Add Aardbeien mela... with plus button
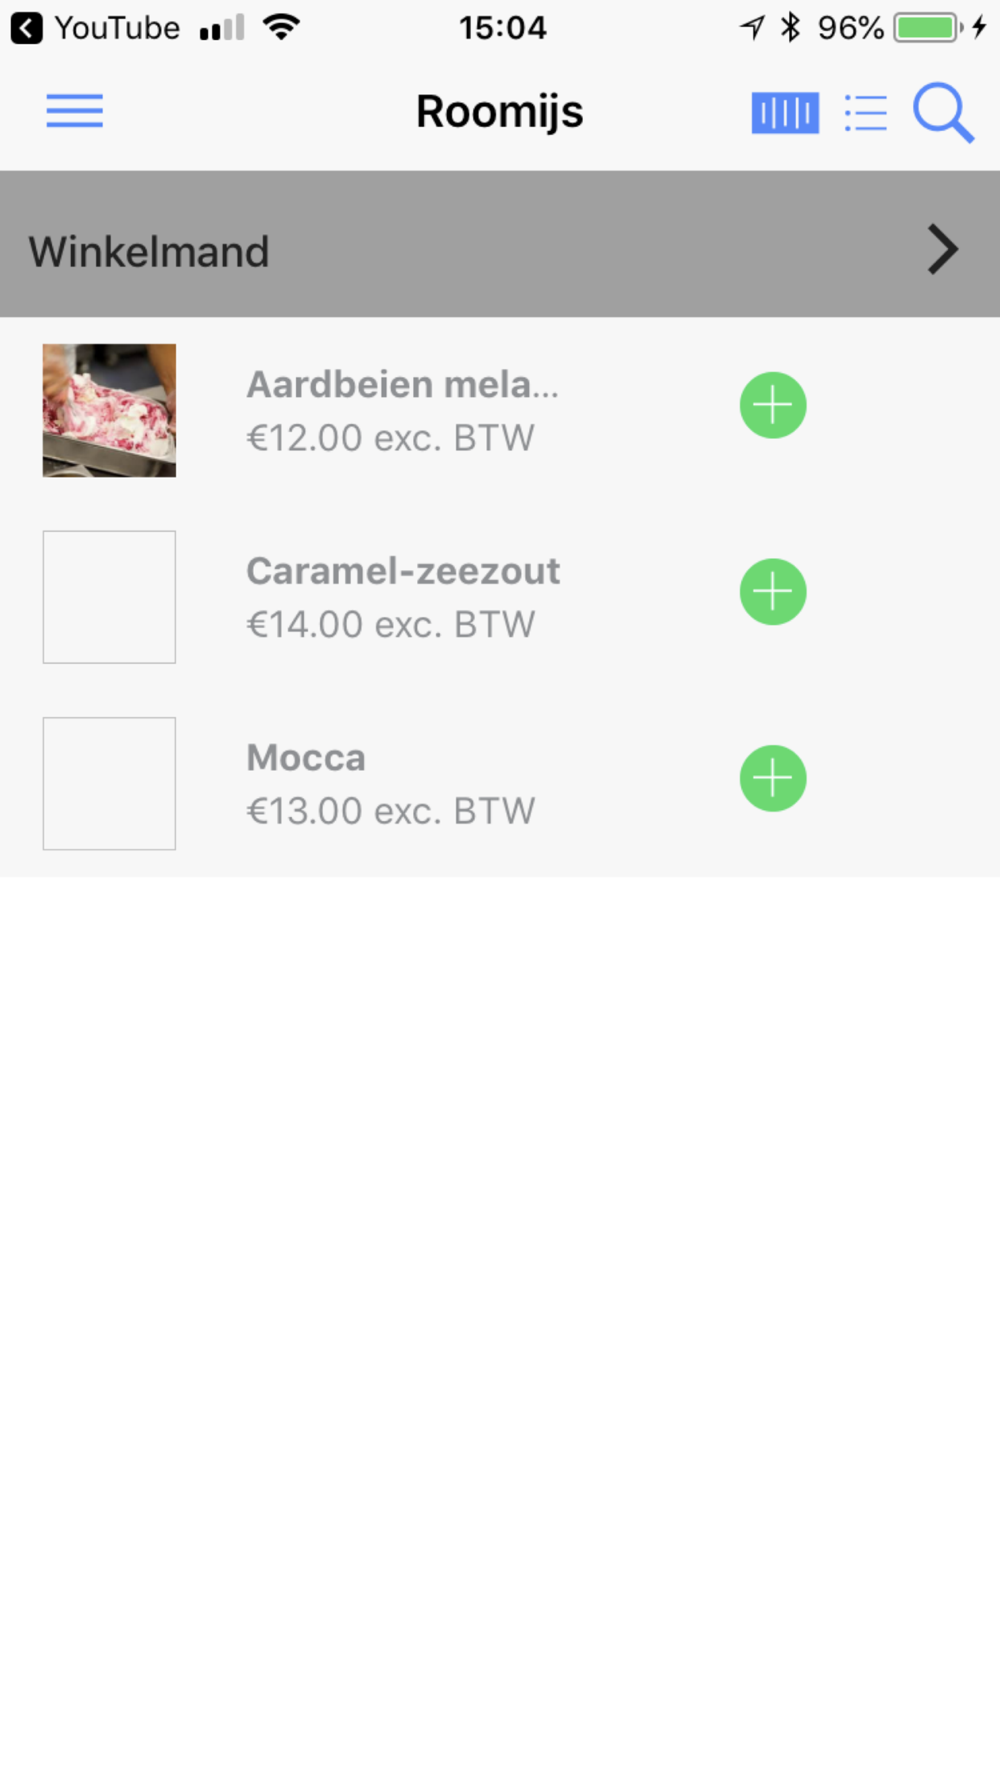The image size is (1000, 1778). (x=773, y=405)
